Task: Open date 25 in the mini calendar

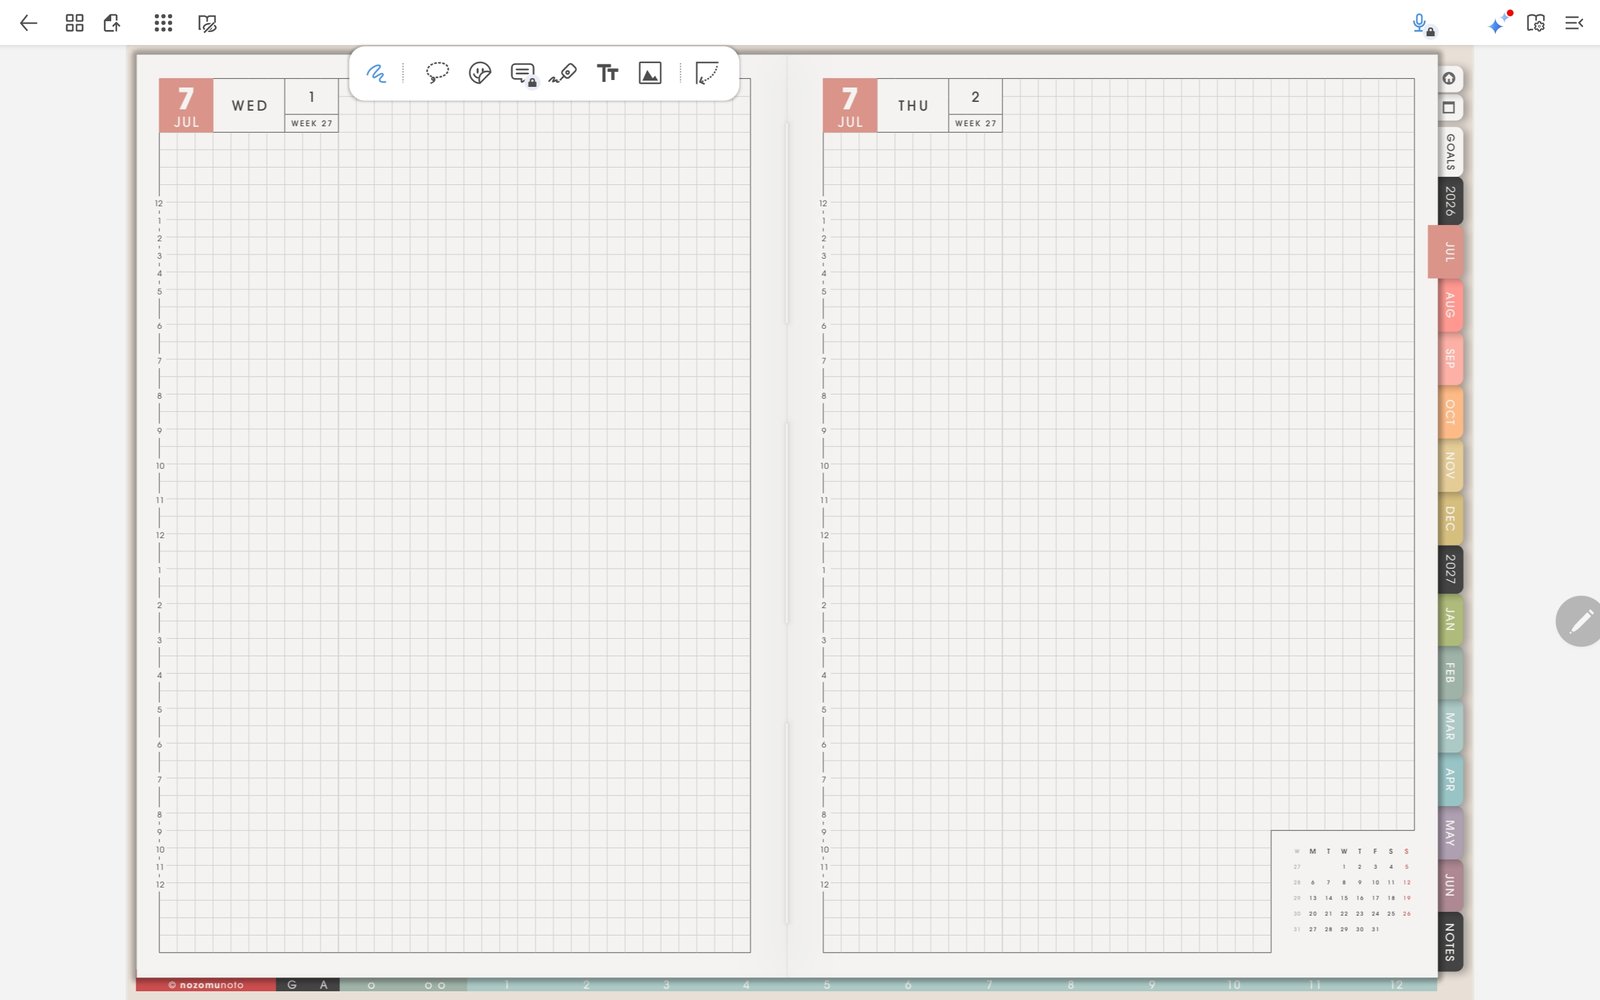Action: tap(1391, 913)
